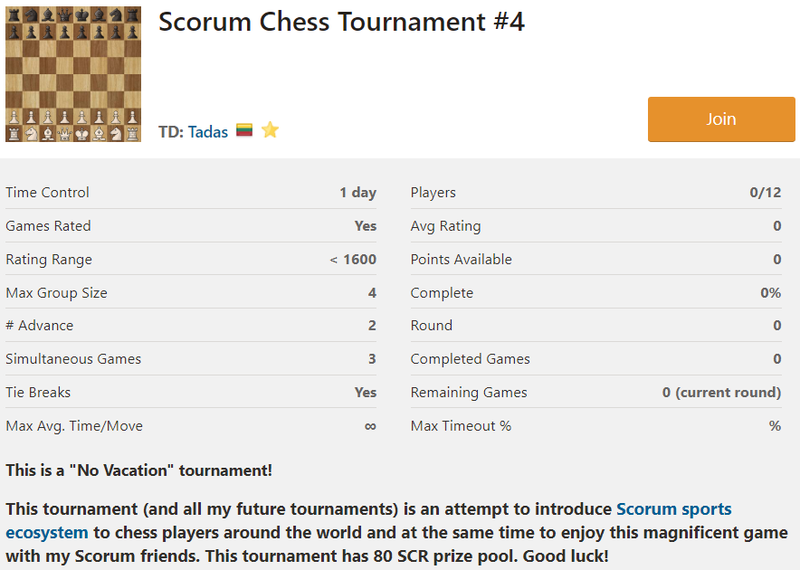This screenshot has width=800, height=570.
Task: Open tournament director Tadas profile
Action: pyautogui.click(x=208, y=132)
